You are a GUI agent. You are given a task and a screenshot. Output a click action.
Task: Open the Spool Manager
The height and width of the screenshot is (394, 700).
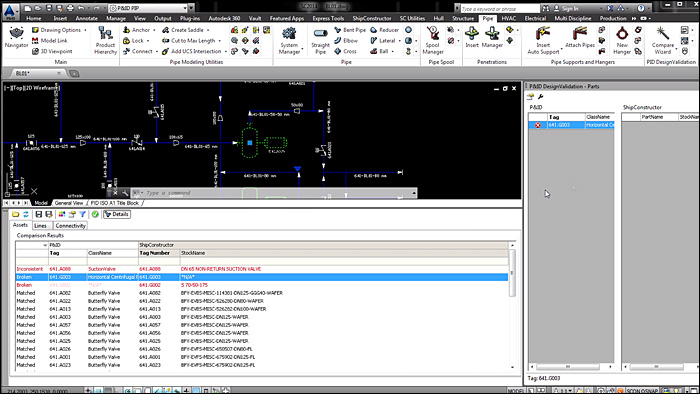433,40
